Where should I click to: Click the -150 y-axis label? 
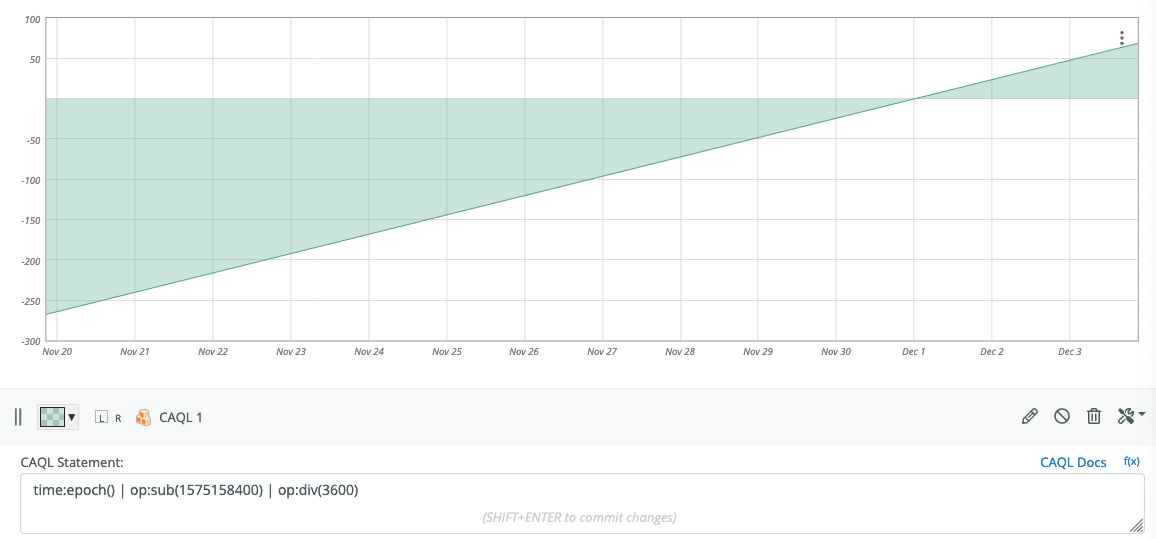click(x=30, y=220)
